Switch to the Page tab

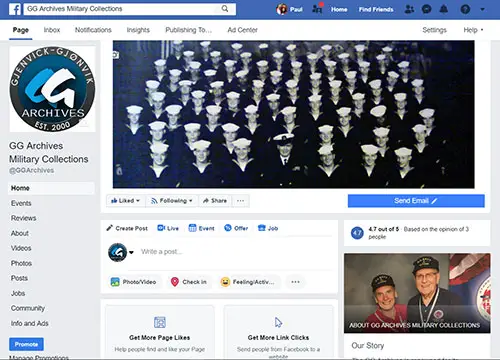(21, 30)
